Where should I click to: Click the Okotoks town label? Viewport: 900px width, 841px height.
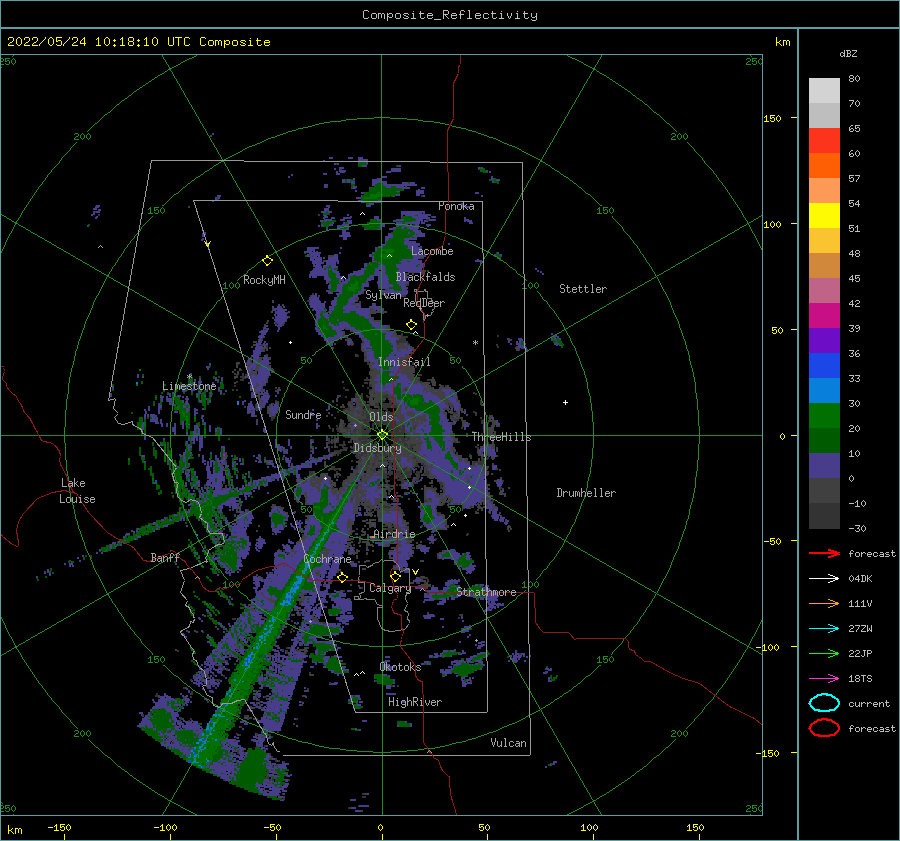tap(400, 667)
